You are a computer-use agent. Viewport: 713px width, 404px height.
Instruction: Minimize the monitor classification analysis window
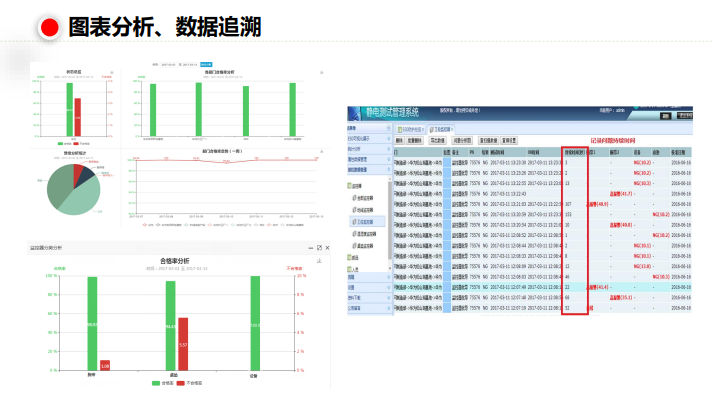[x=310, y=247]
